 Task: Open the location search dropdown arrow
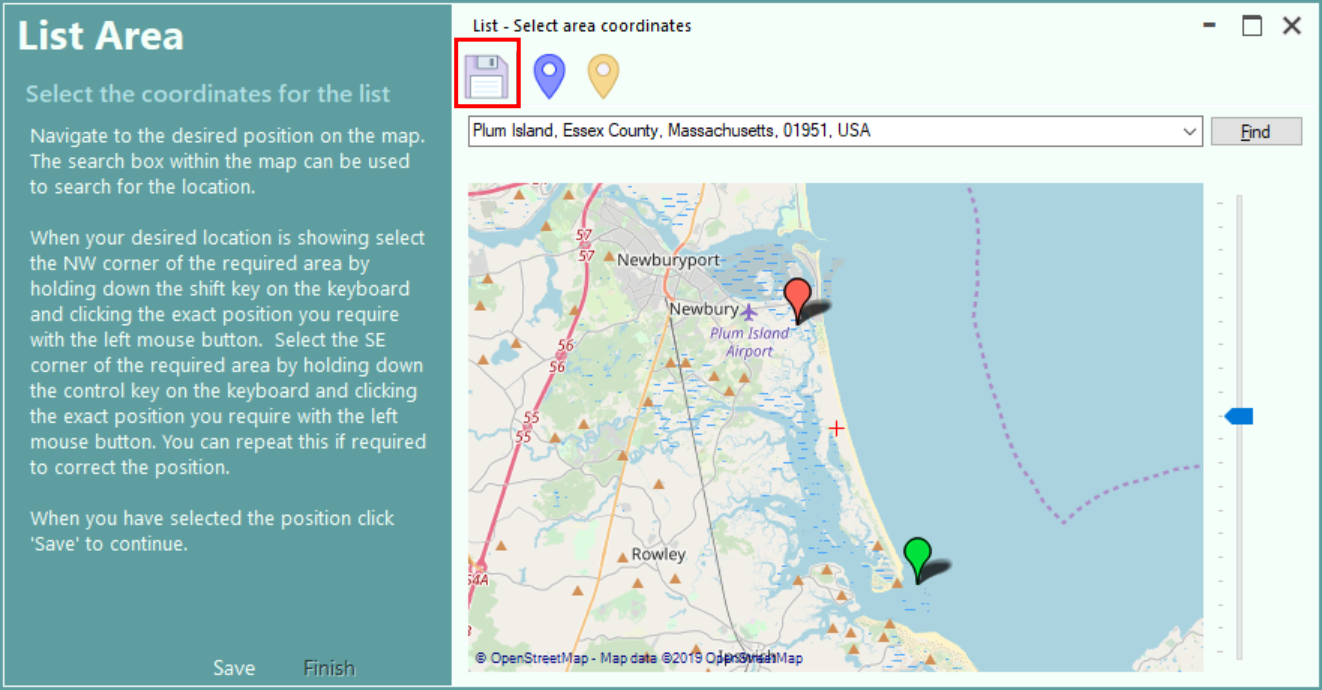(1189, 131)
